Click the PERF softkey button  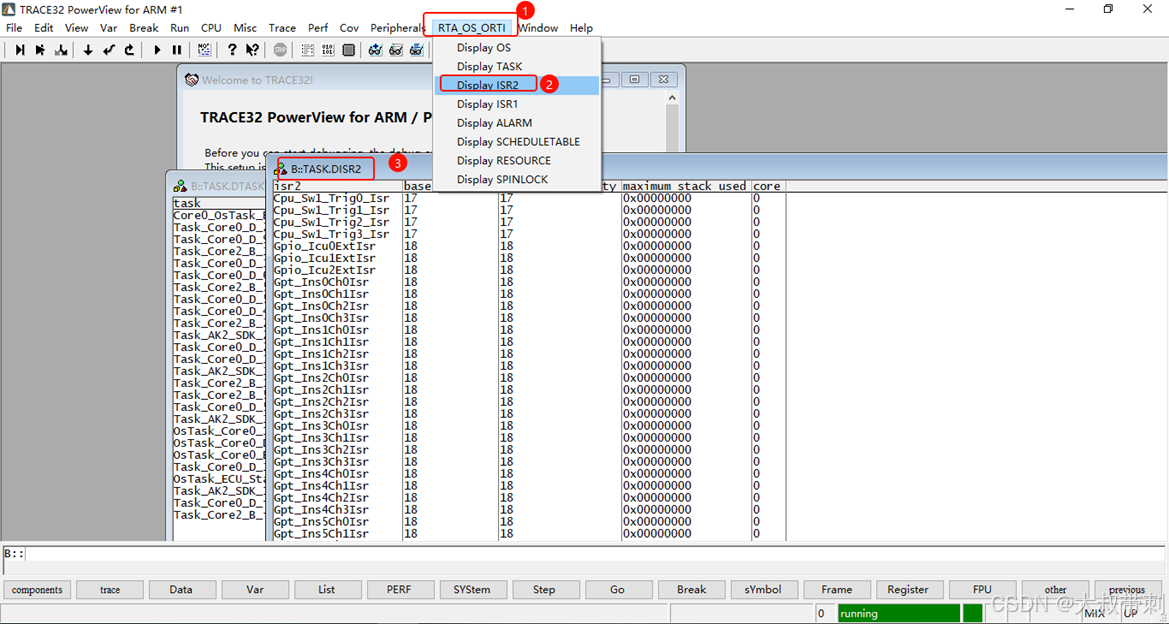click(x=399, y=590)
